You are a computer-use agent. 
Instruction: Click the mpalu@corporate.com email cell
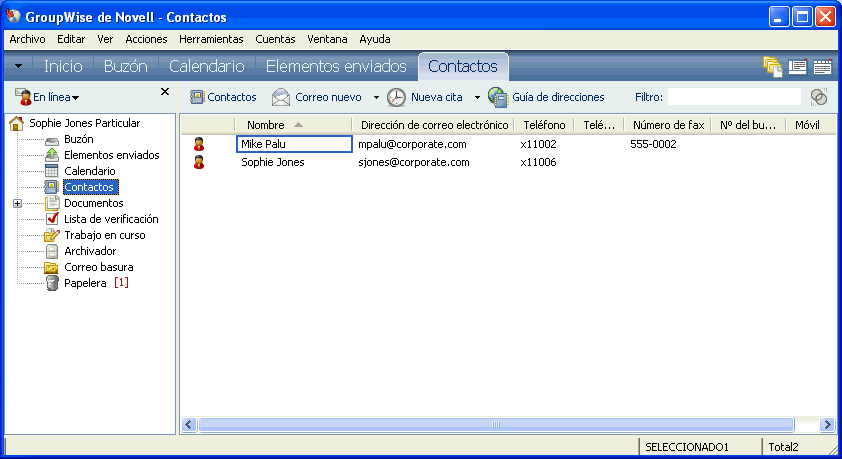click(x=412, y=144)
